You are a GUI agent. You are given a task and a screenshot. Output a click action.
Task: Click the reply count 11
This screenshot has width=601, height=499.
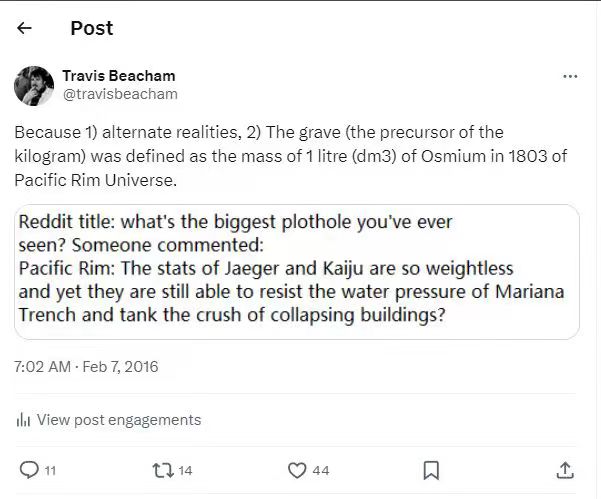click(51, 470)
